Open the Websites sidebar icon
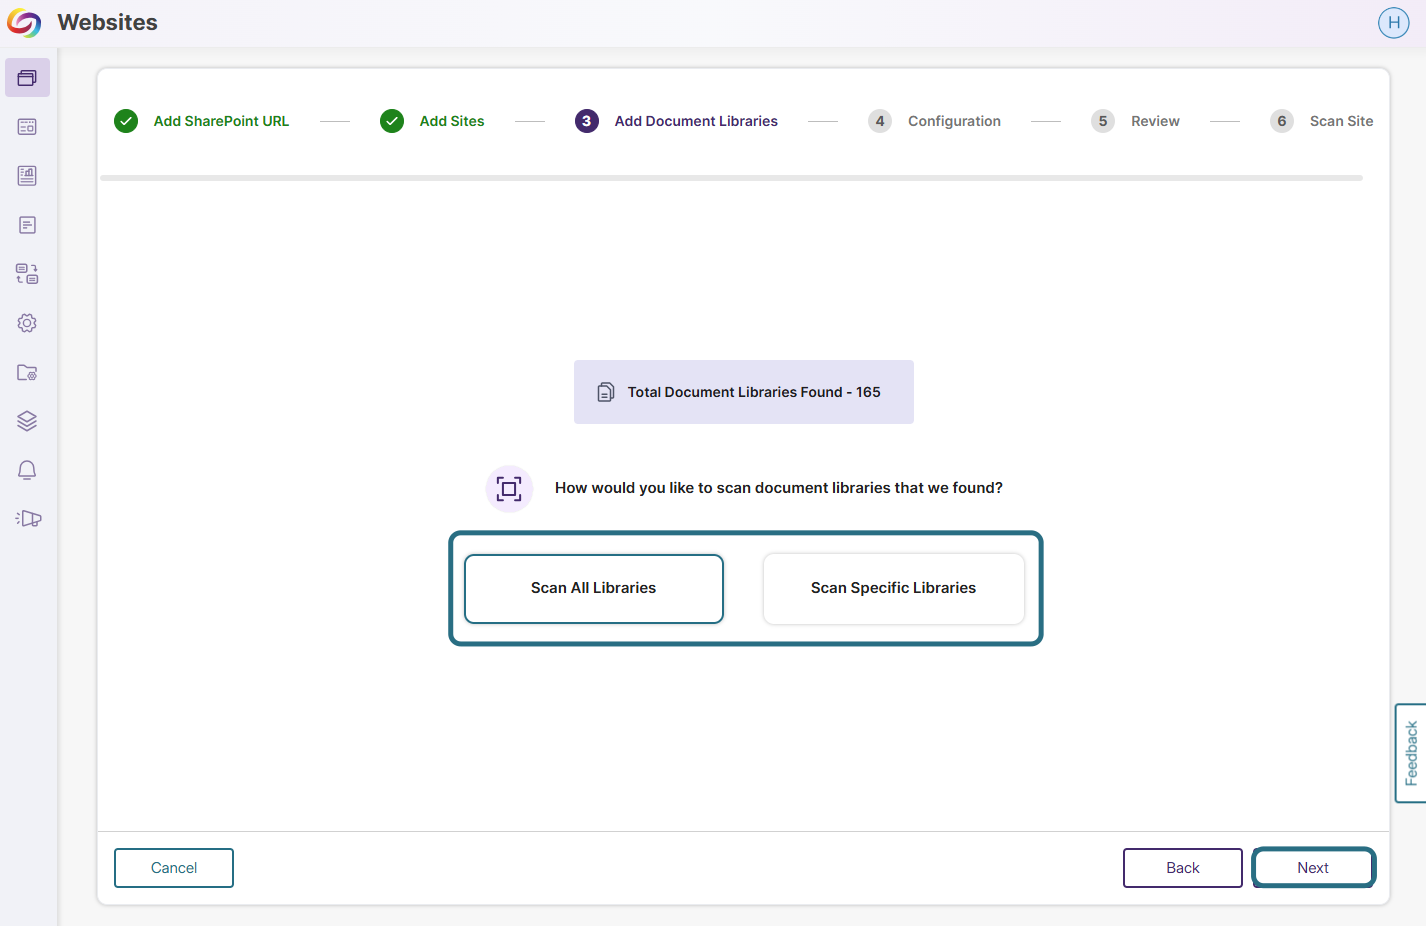This screenshot has height=926, width=1426. coord(27,78)
